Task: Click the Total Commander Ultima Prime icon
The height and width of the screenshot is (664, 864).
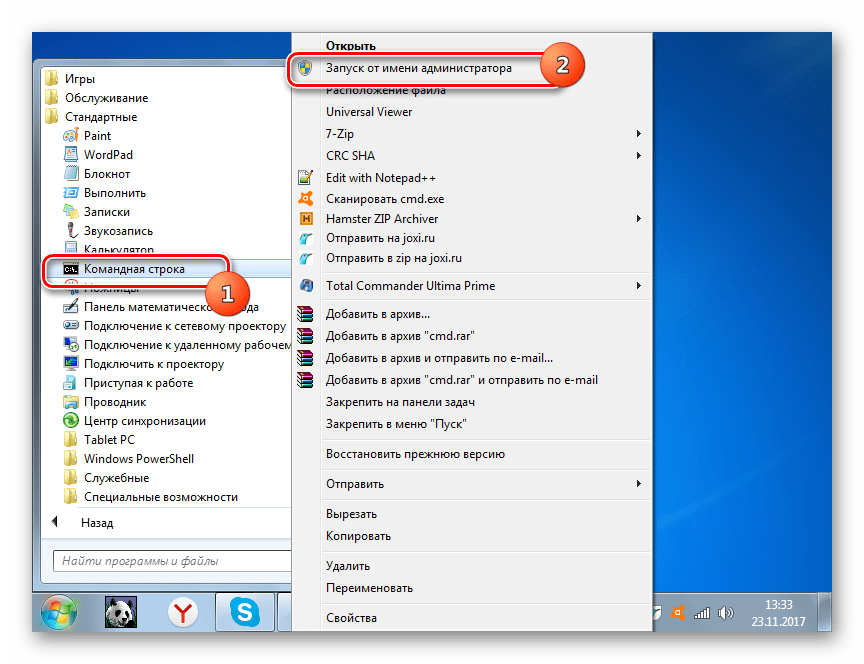Action: [x=306, y=285]
